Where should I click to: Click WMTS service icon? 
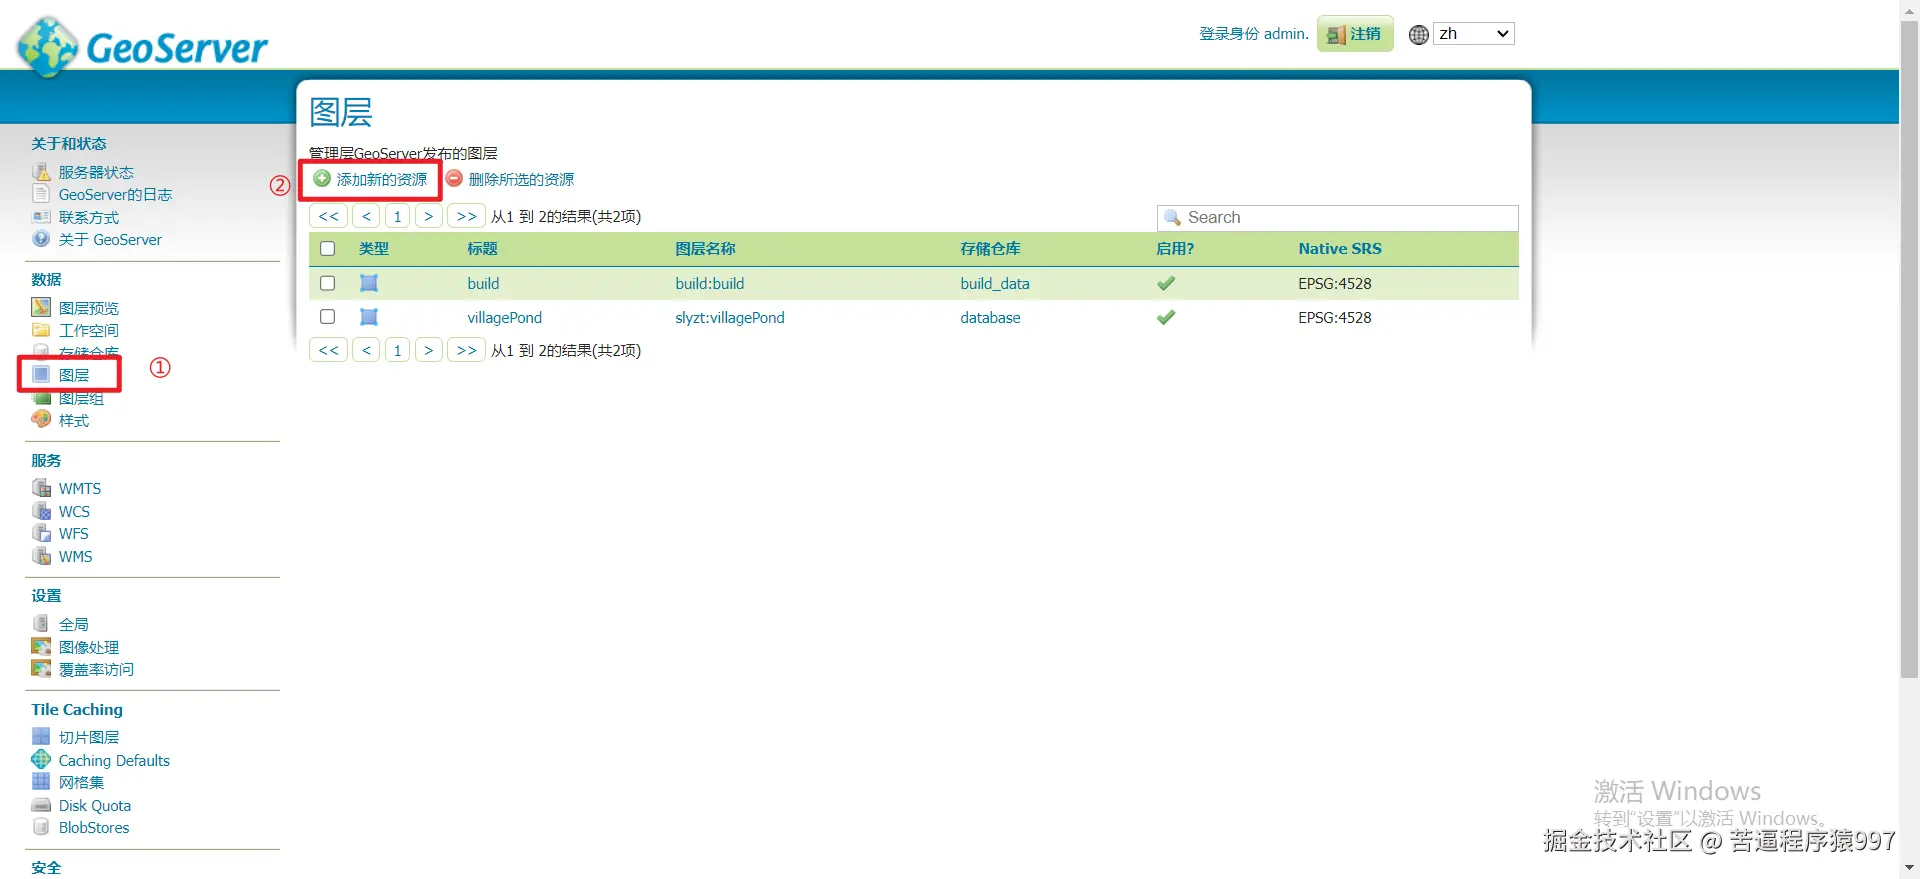coord(41,488)
